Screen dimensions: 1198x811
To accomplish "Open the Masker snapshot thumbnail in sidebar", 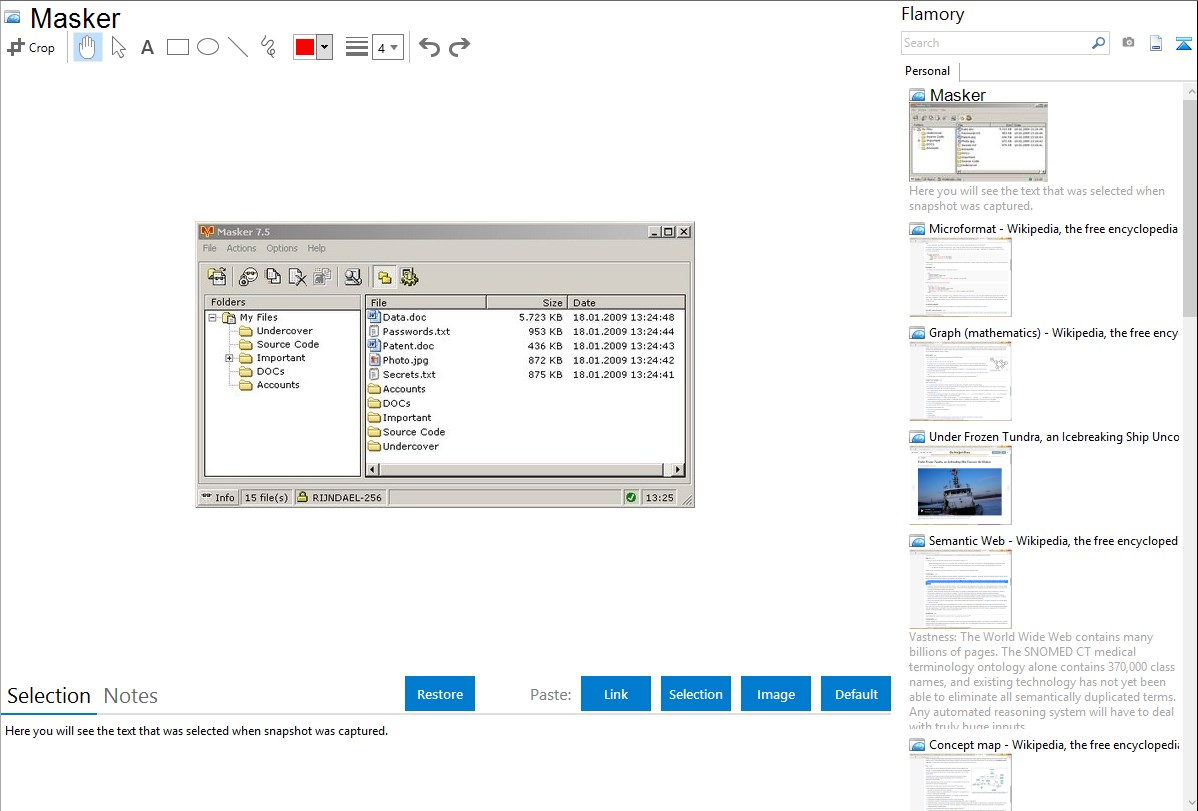I will (x=978, y=142).
